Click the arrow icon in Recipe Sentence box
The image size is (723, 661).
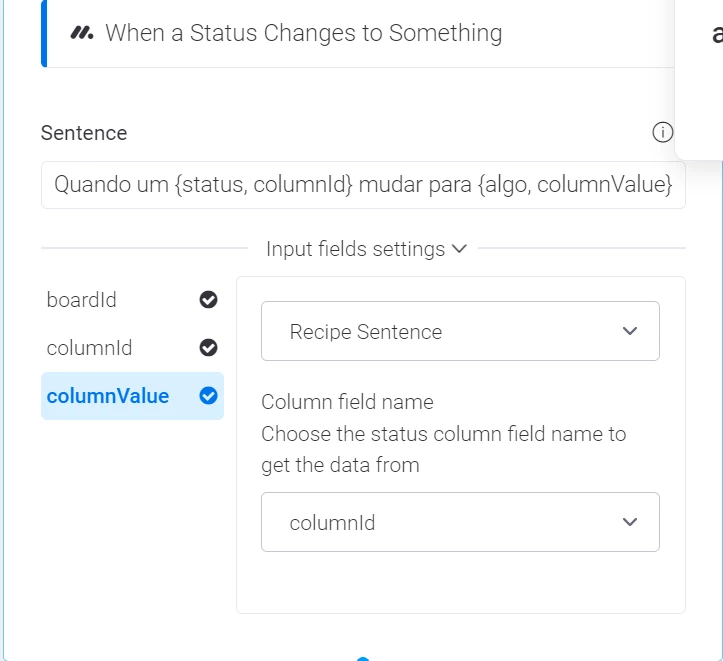pos(630,331)
